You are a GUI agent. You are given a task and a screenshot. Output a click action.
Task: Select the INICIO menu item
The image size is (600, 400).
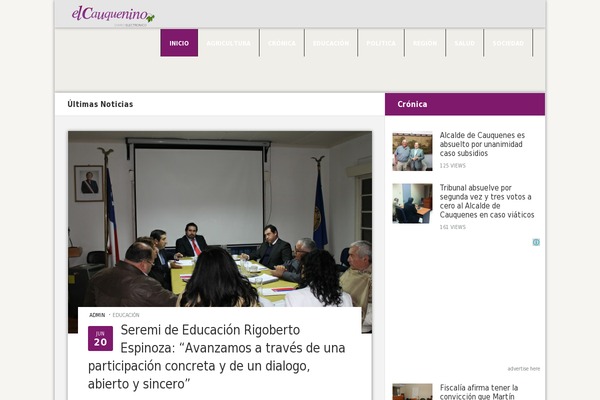(179, 43)
